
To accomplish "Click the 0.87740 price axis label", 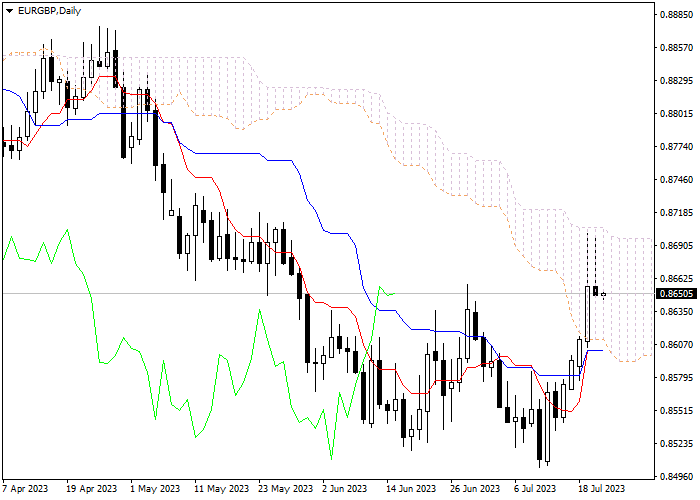I will coord(676,147).
